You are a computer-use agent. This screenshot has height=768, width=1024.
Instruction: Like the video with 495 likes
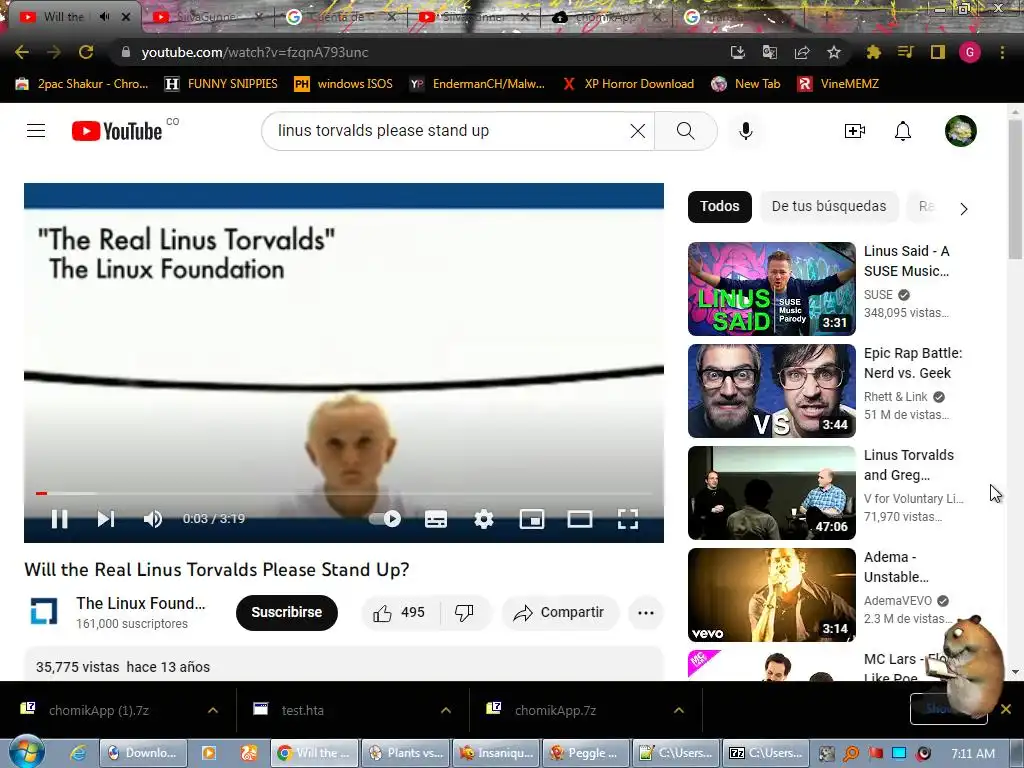click(399, 613)
